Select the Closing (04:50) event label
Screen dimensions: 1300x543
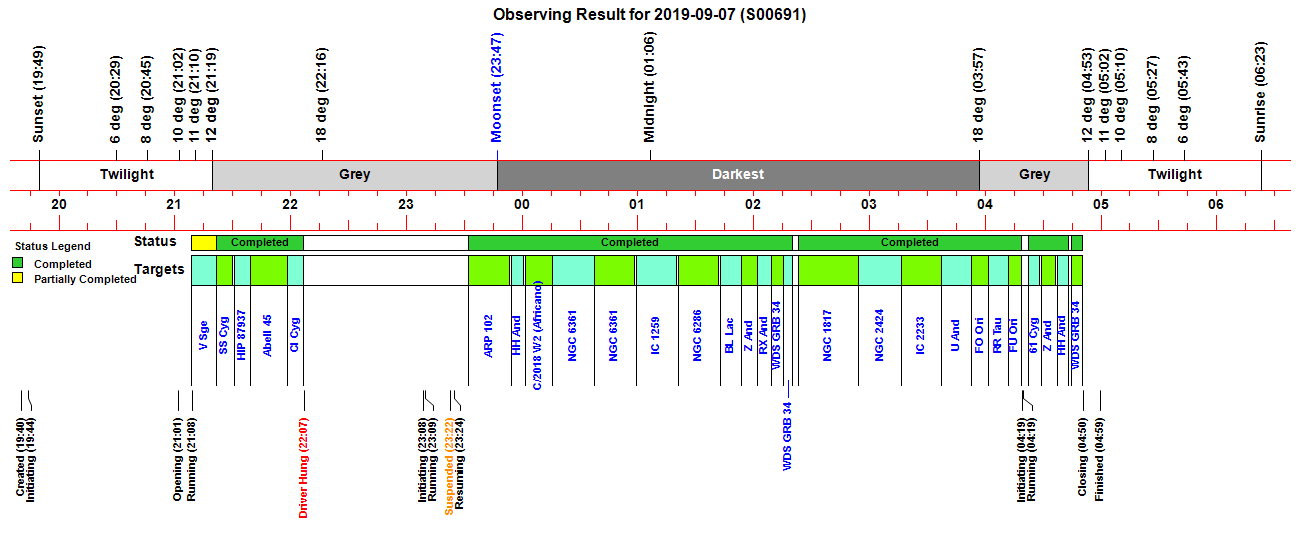pos(1082,456)
